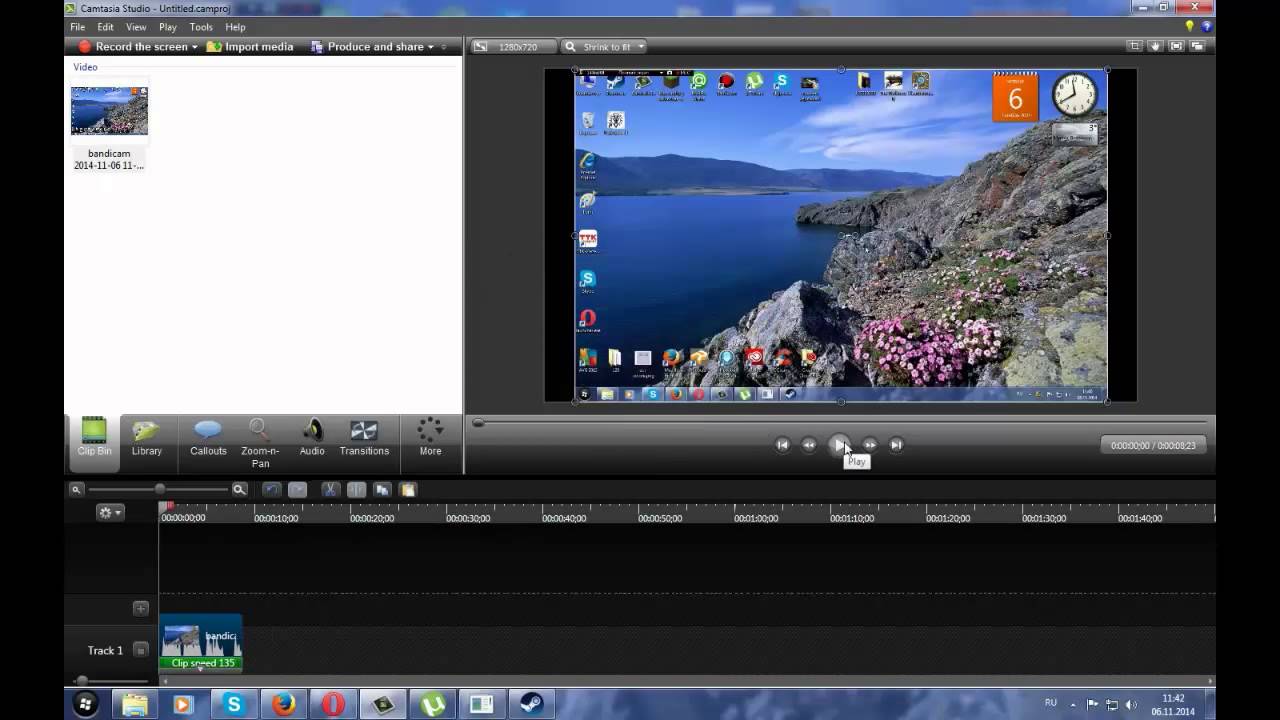Open the File menu
Image resolution: width=1280 pixels, height=720 pixels.
77,27
